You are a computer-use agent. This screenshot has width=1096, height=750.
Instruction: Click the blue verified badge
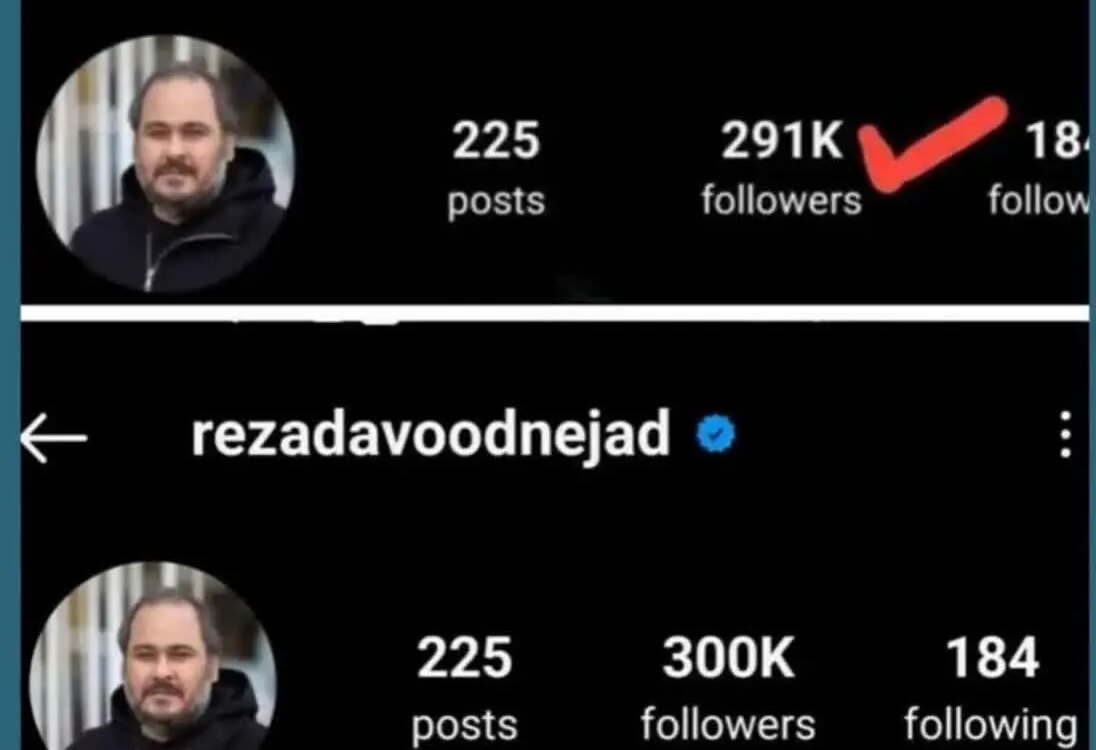click(x=716, y=433)
